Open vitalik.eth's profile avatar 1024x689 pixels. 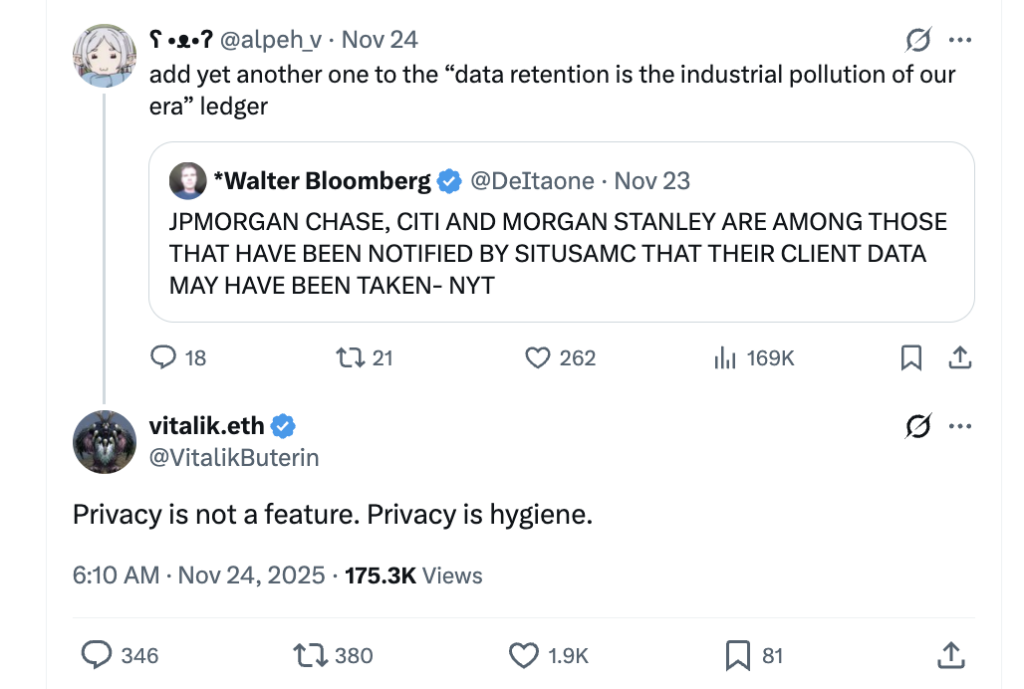104,441
